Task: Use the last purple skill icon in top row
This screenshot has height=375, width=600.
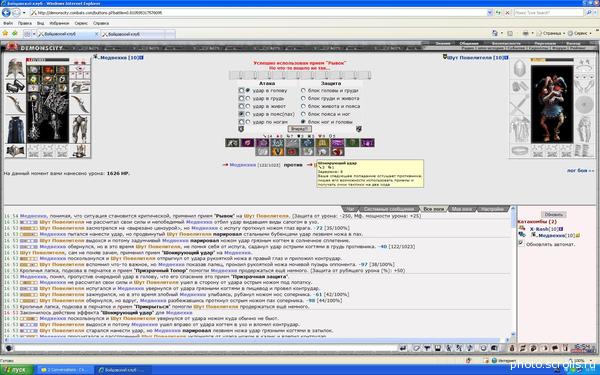Action: pyautogui.click(x=367, y=143)
